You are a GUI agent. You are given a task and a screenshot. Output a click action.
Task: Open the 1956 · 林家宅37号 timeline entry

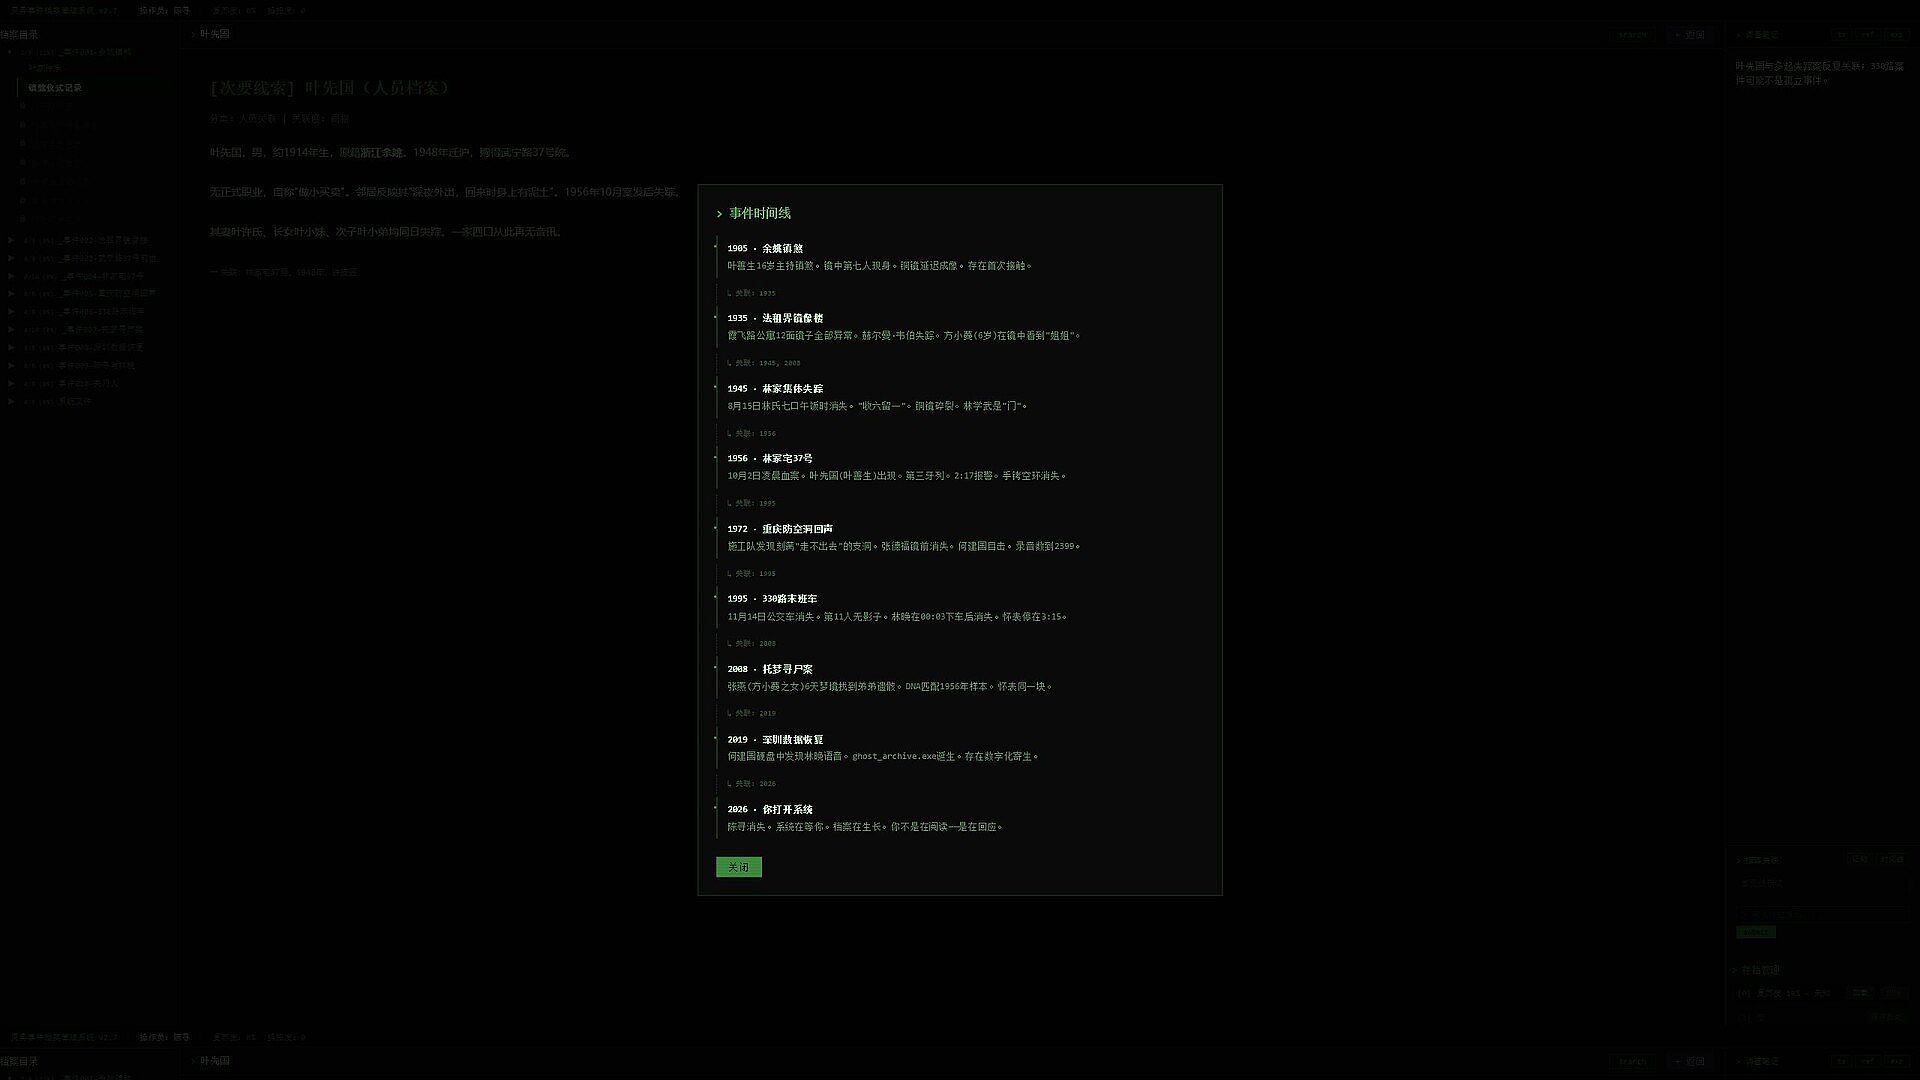[x=770, y=458]
